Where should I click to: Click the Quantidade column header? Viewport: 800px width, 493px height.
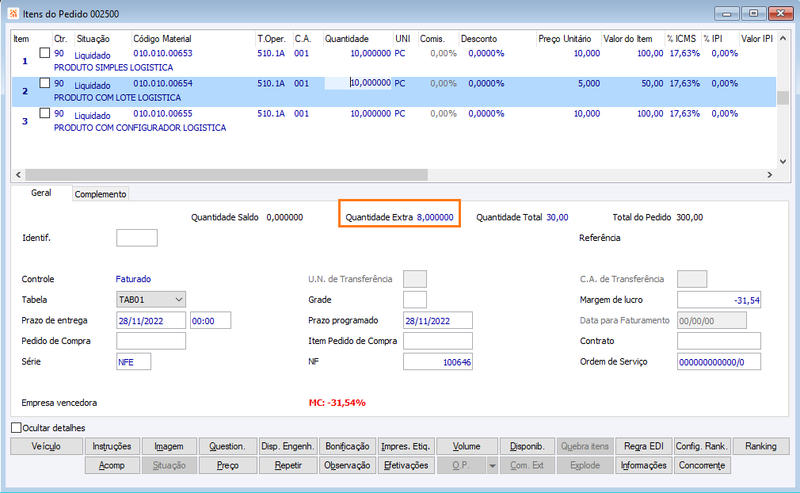pyautogui.click(x=347, y=39)
